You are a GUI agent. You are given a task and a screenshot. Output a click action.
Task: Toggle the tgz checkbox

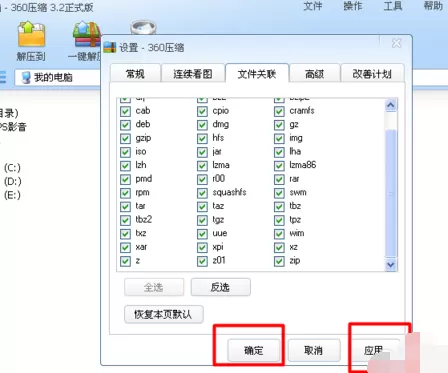202,220
